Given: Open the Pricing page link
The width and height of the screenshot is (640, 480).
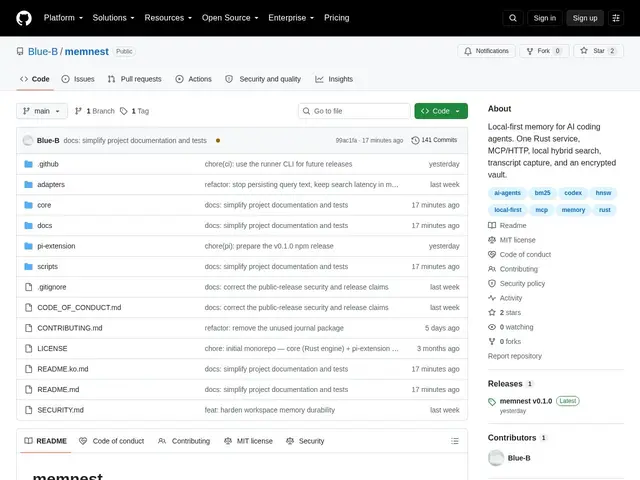Looking at the screenshot, I should [x=336, y=18].
